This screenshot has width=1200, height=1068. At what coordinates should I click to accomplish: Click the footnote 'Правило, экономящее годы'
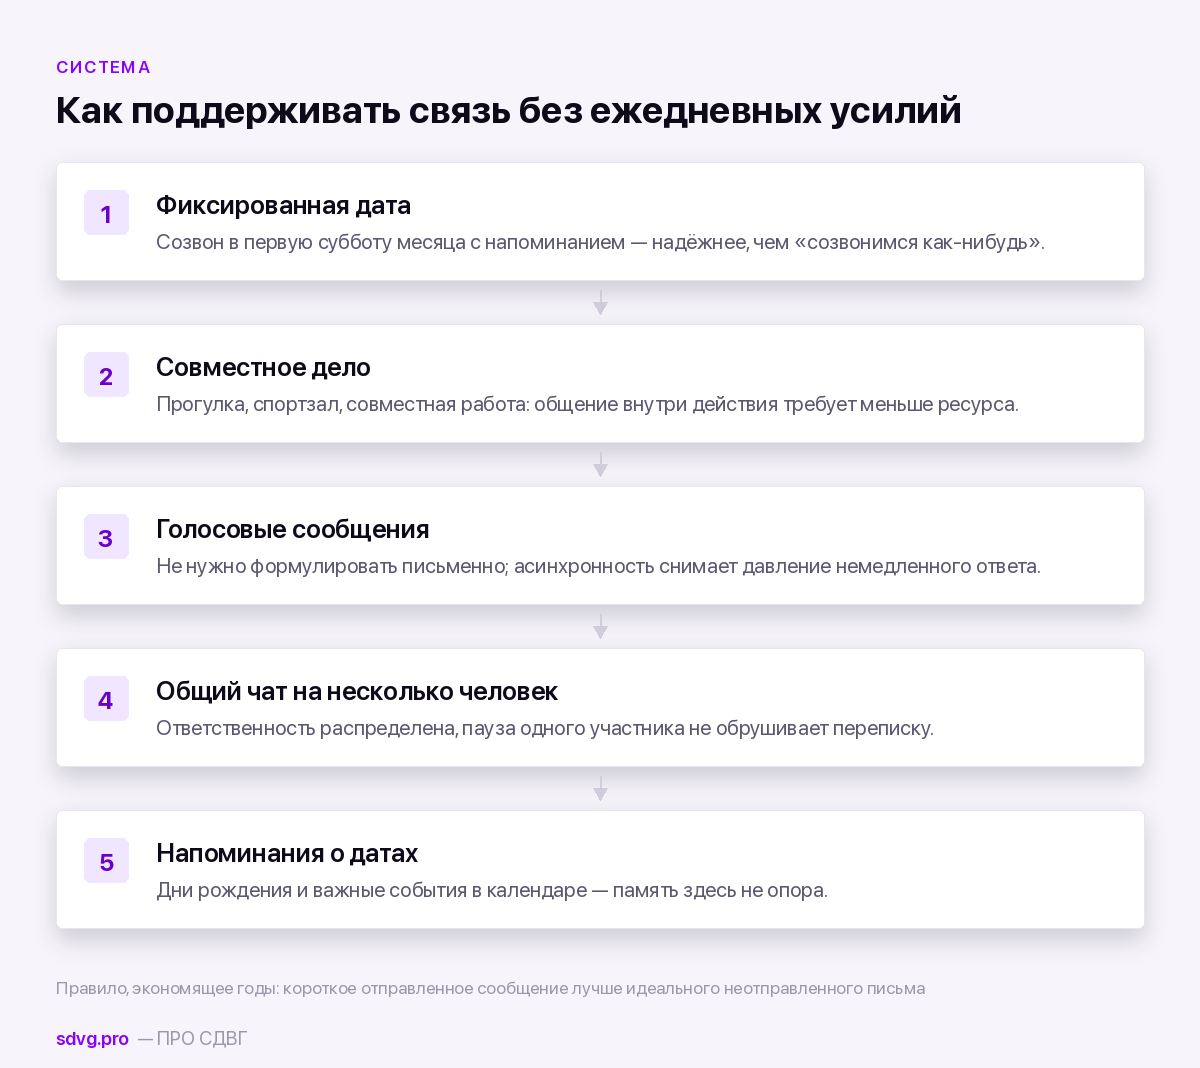click(x=490, y=988)
